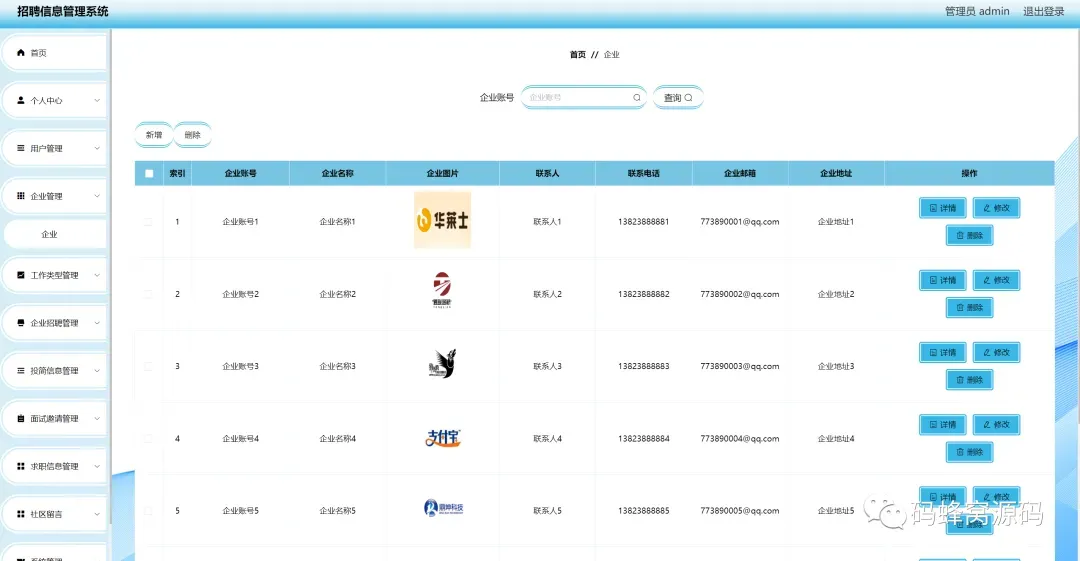1080x561 pixels.
Task: Click the icon beside 社区留言
Action: pyautogui.click(x=21, y=513)
